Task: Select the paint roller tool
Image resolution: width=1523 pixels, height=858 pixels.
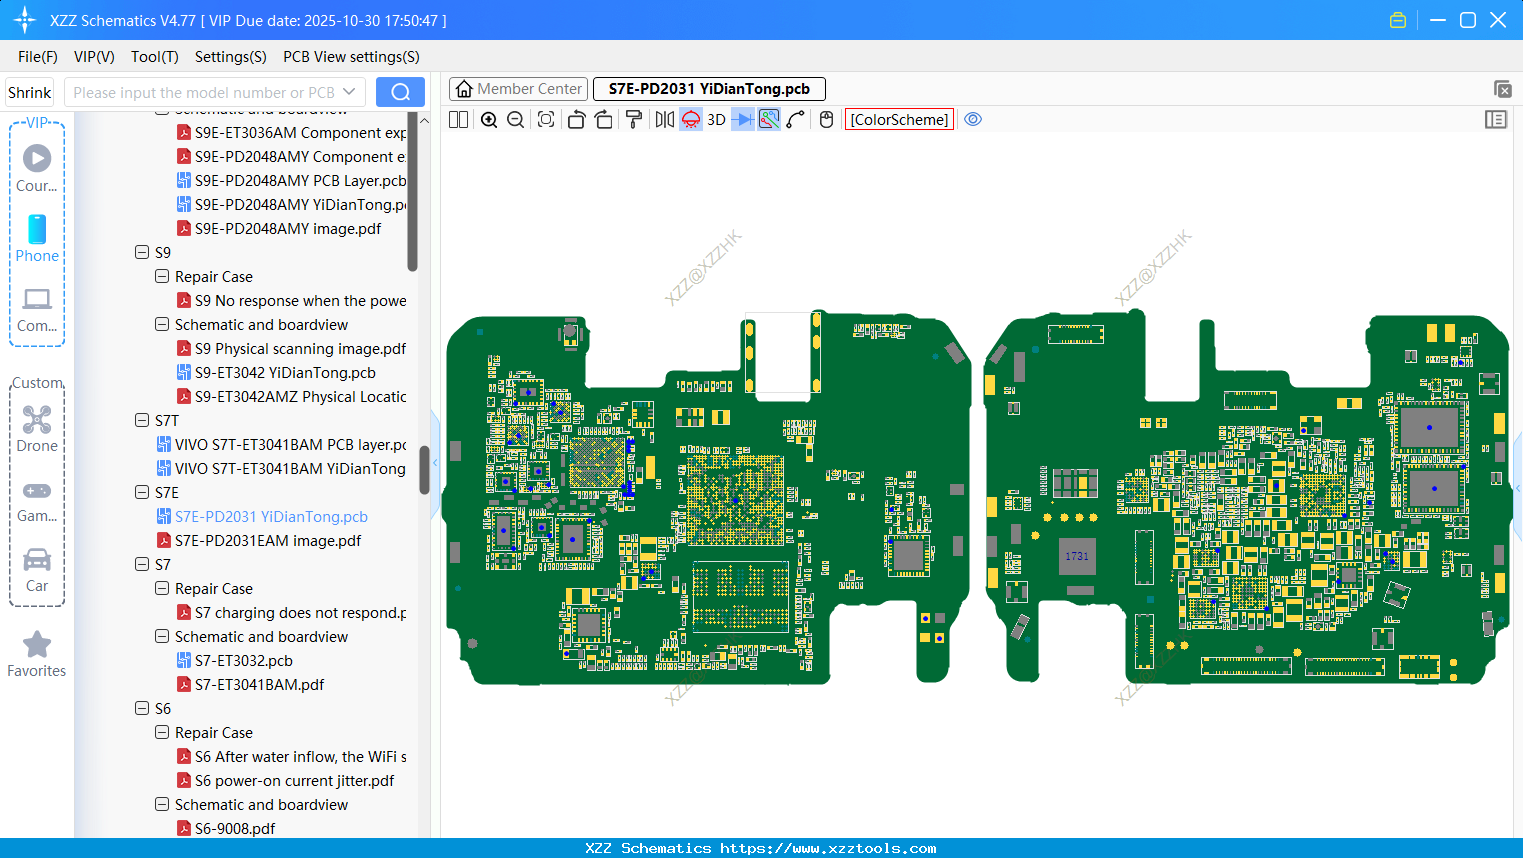Action: click(x=634, y=120)
